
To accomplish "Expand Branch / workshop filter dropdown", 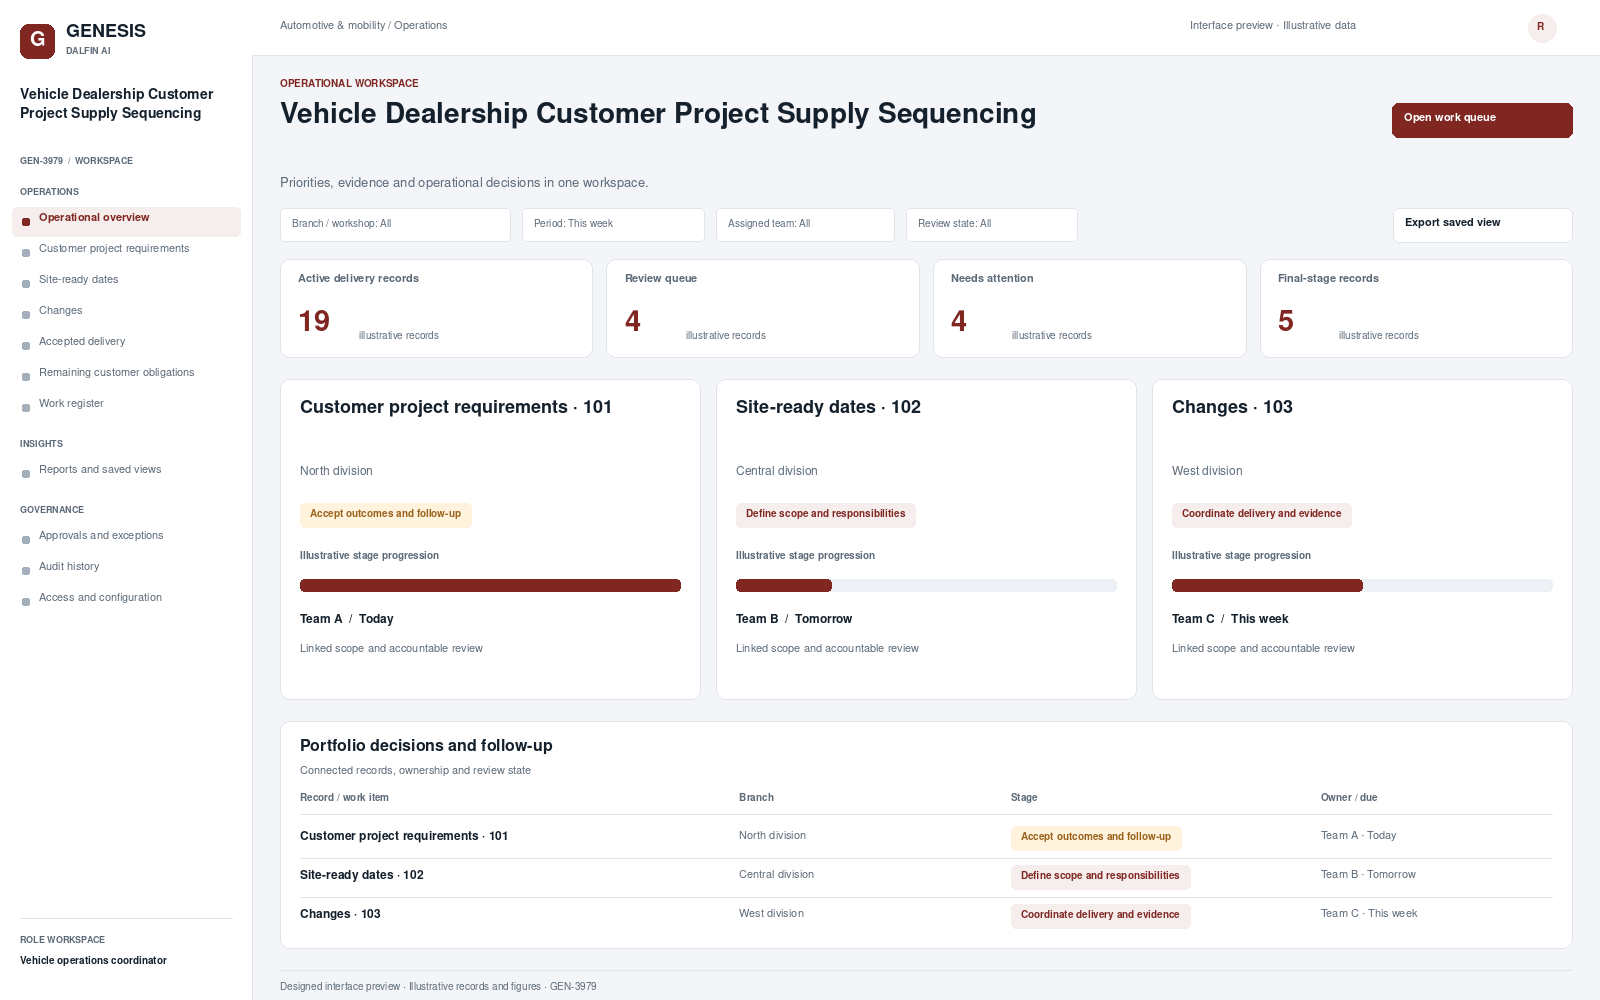I will tap(395, 225).
